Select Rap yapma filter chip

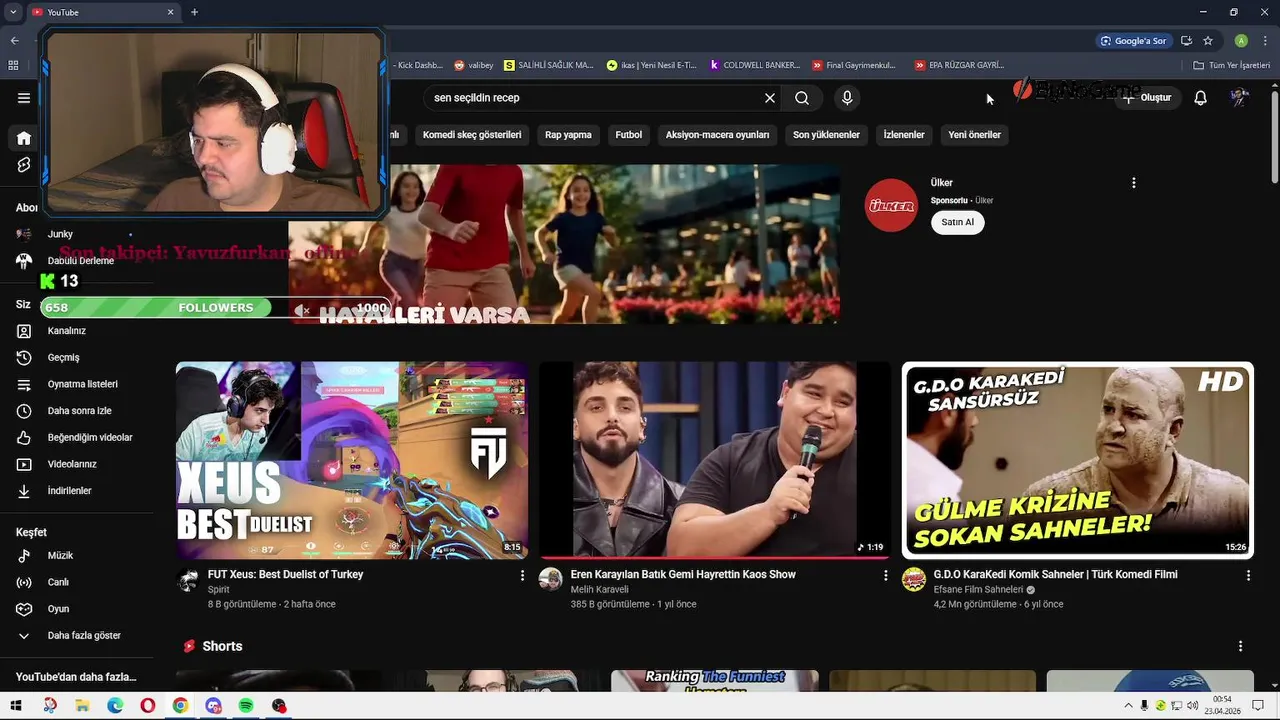[x=568, y=135]
